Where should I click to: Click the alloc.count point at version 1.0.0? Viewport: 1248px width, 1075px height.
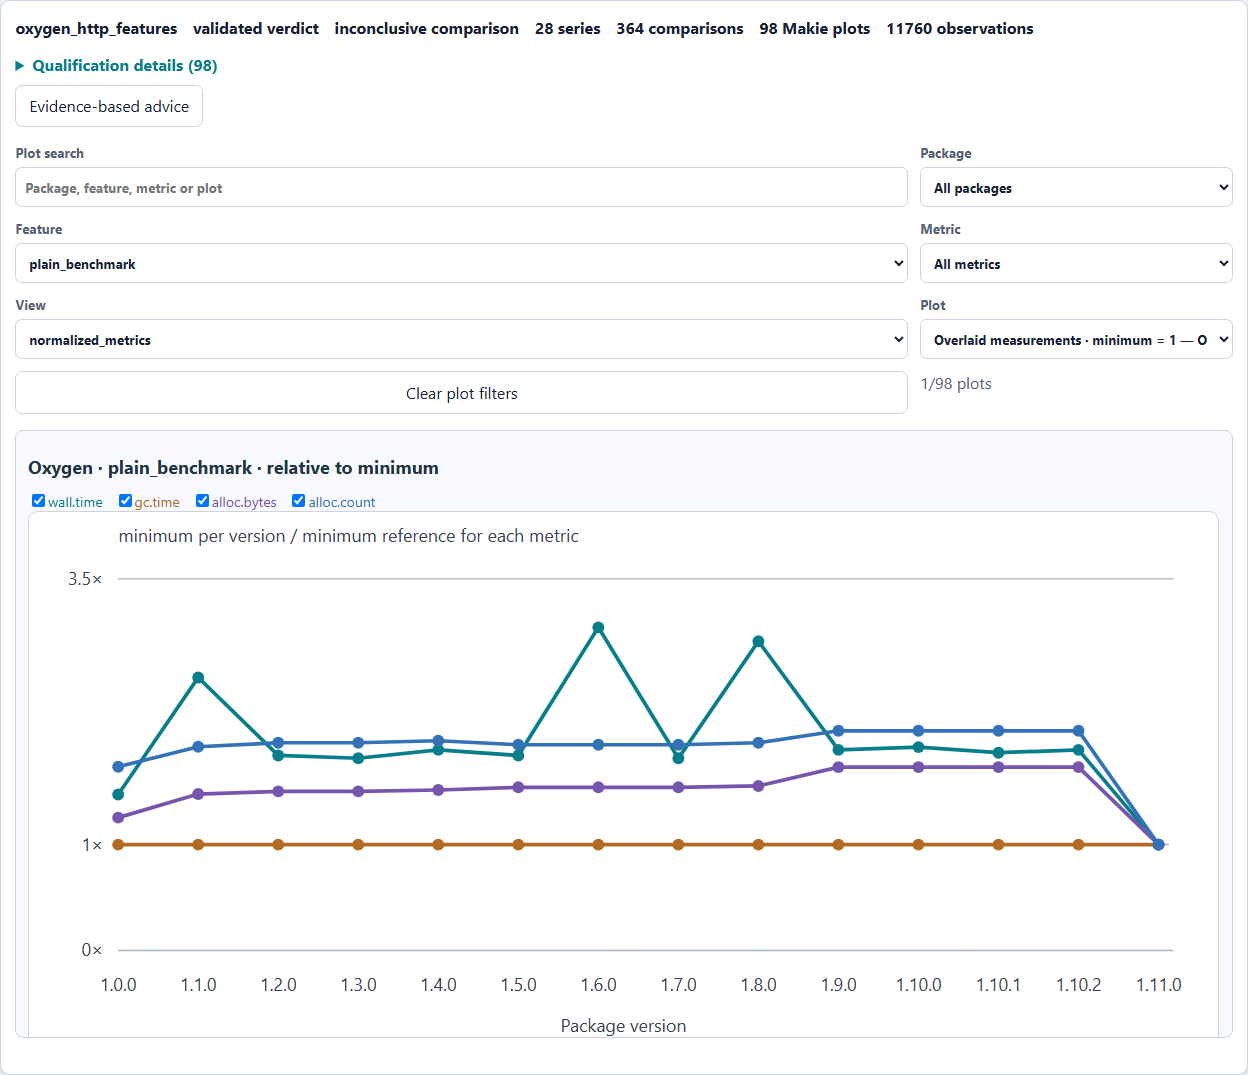118,767
